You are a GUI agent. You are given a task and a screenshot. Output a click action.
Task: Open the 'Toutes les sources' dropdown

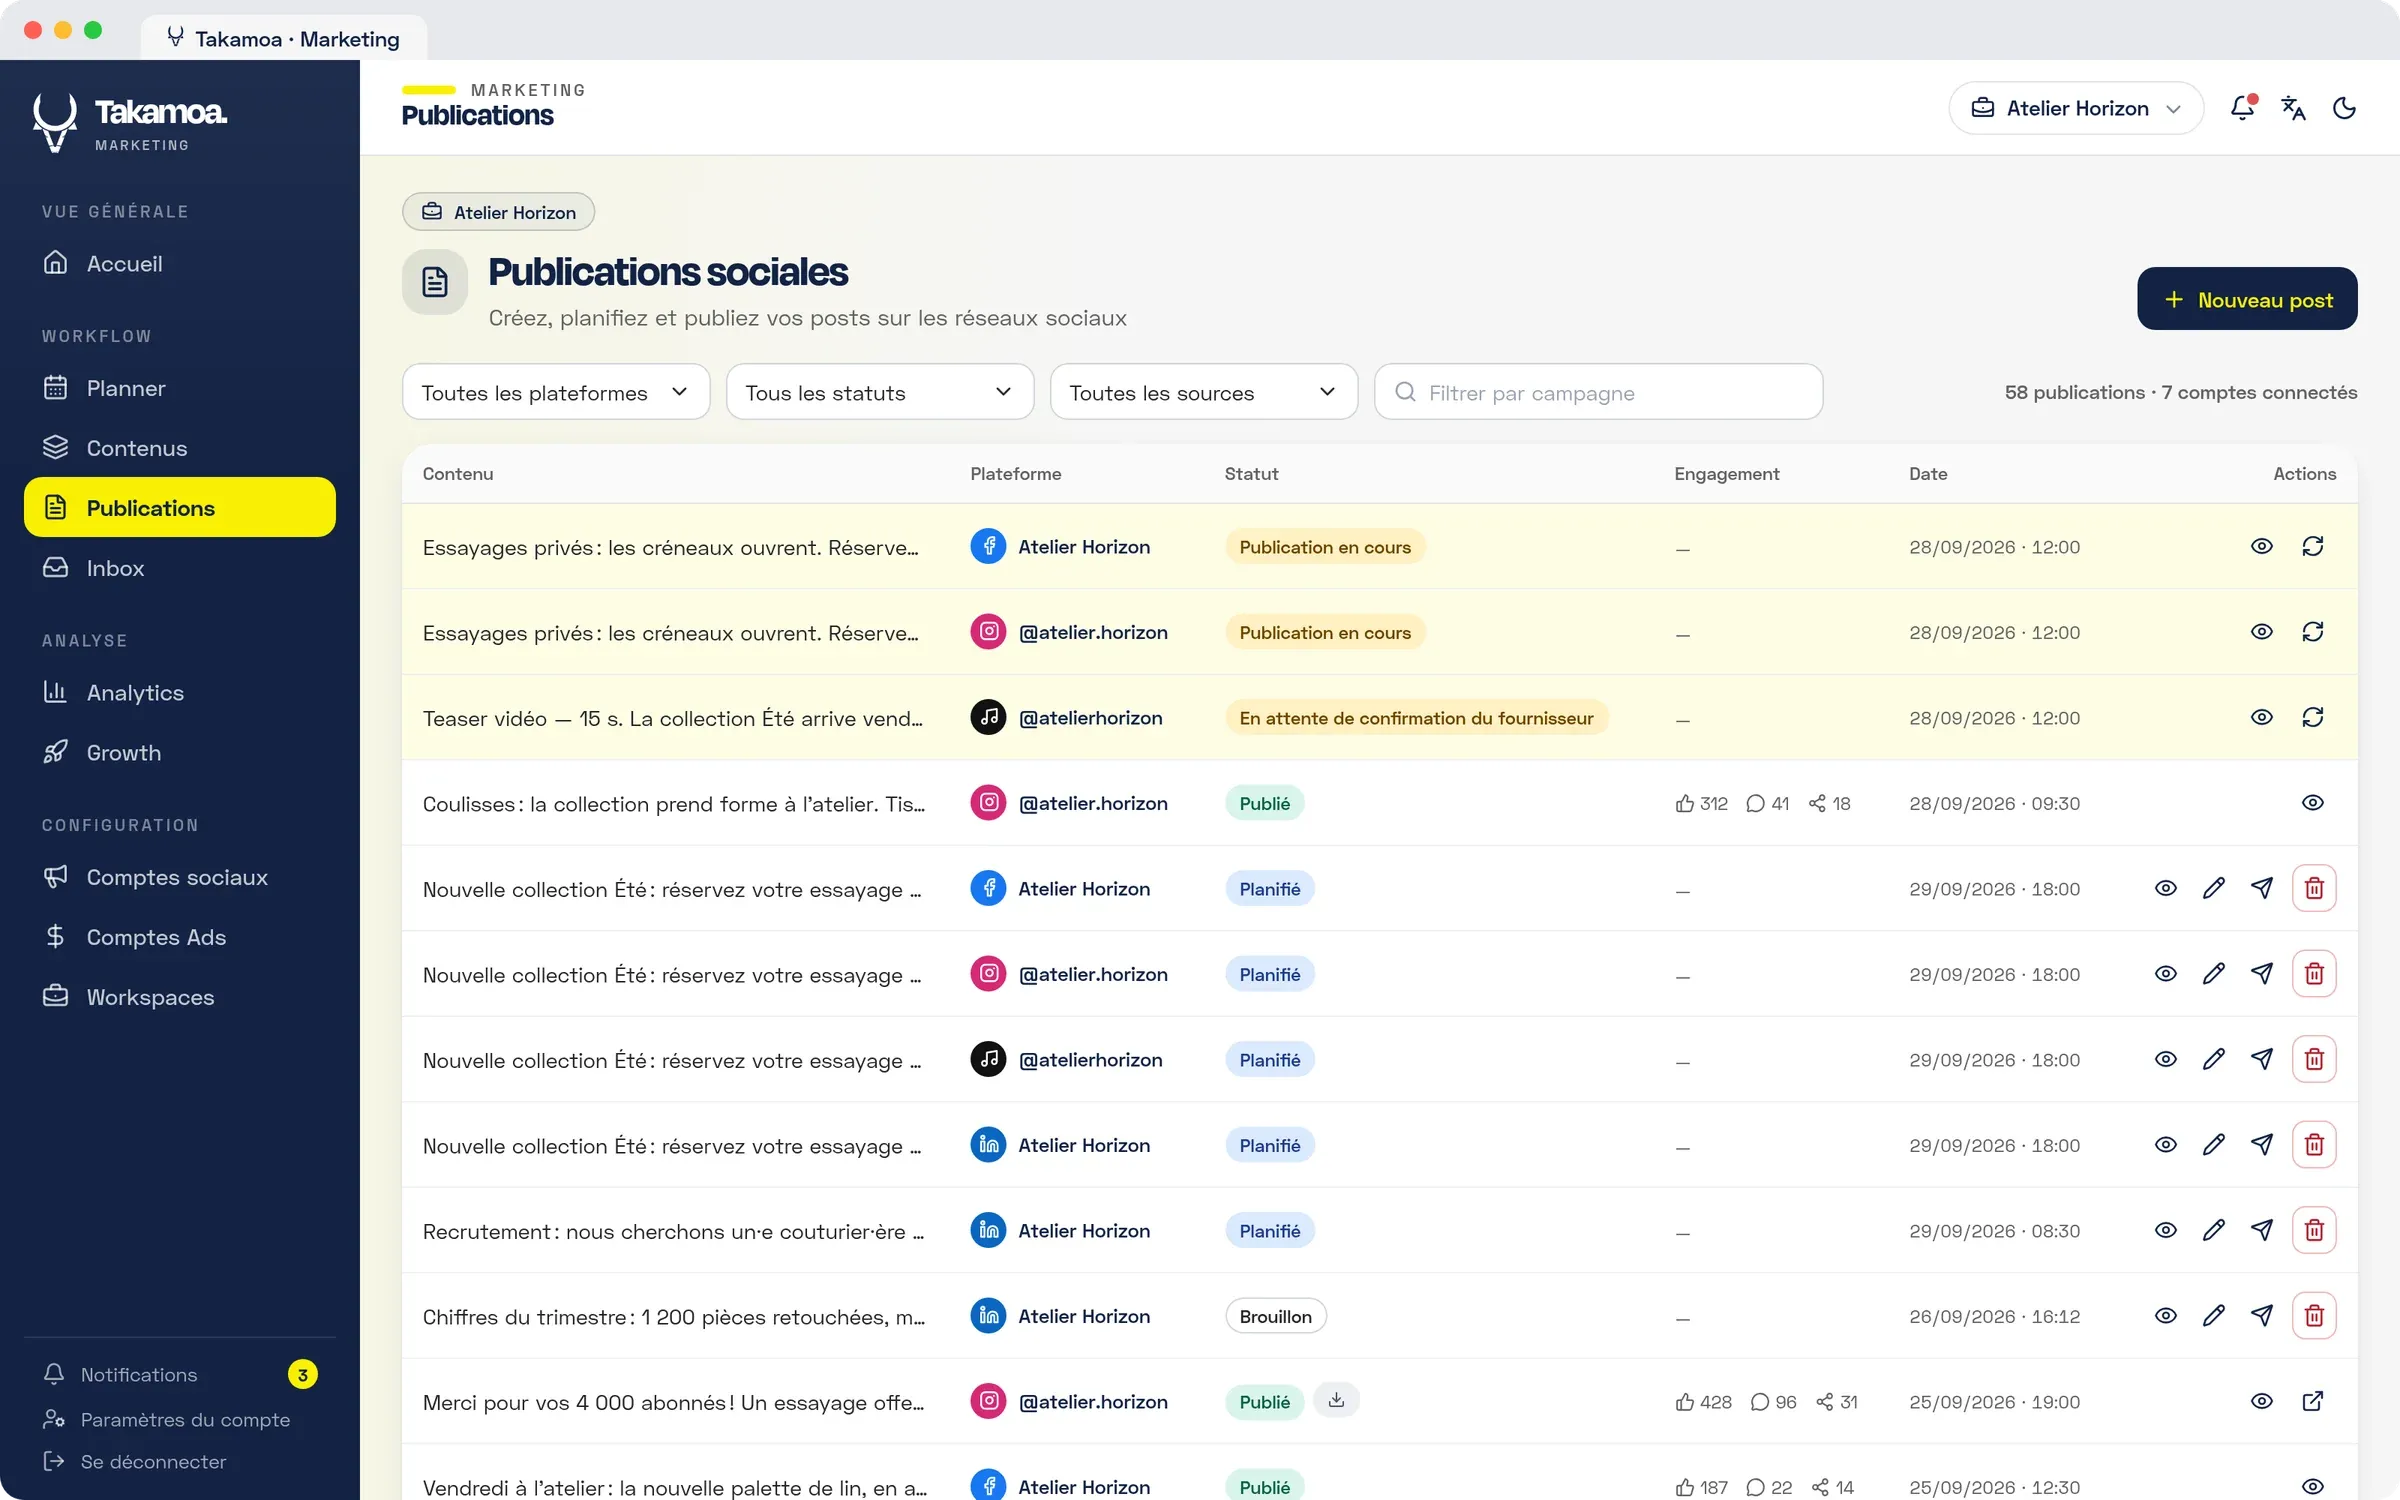tap(1204, 392)
